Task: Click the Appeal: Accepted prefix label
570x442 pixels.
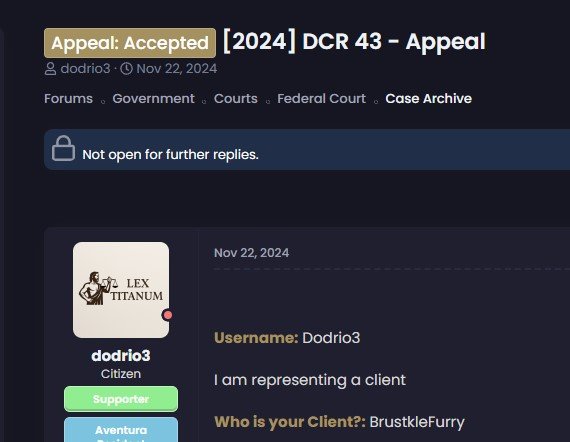Action: click(x=130, y=43)
